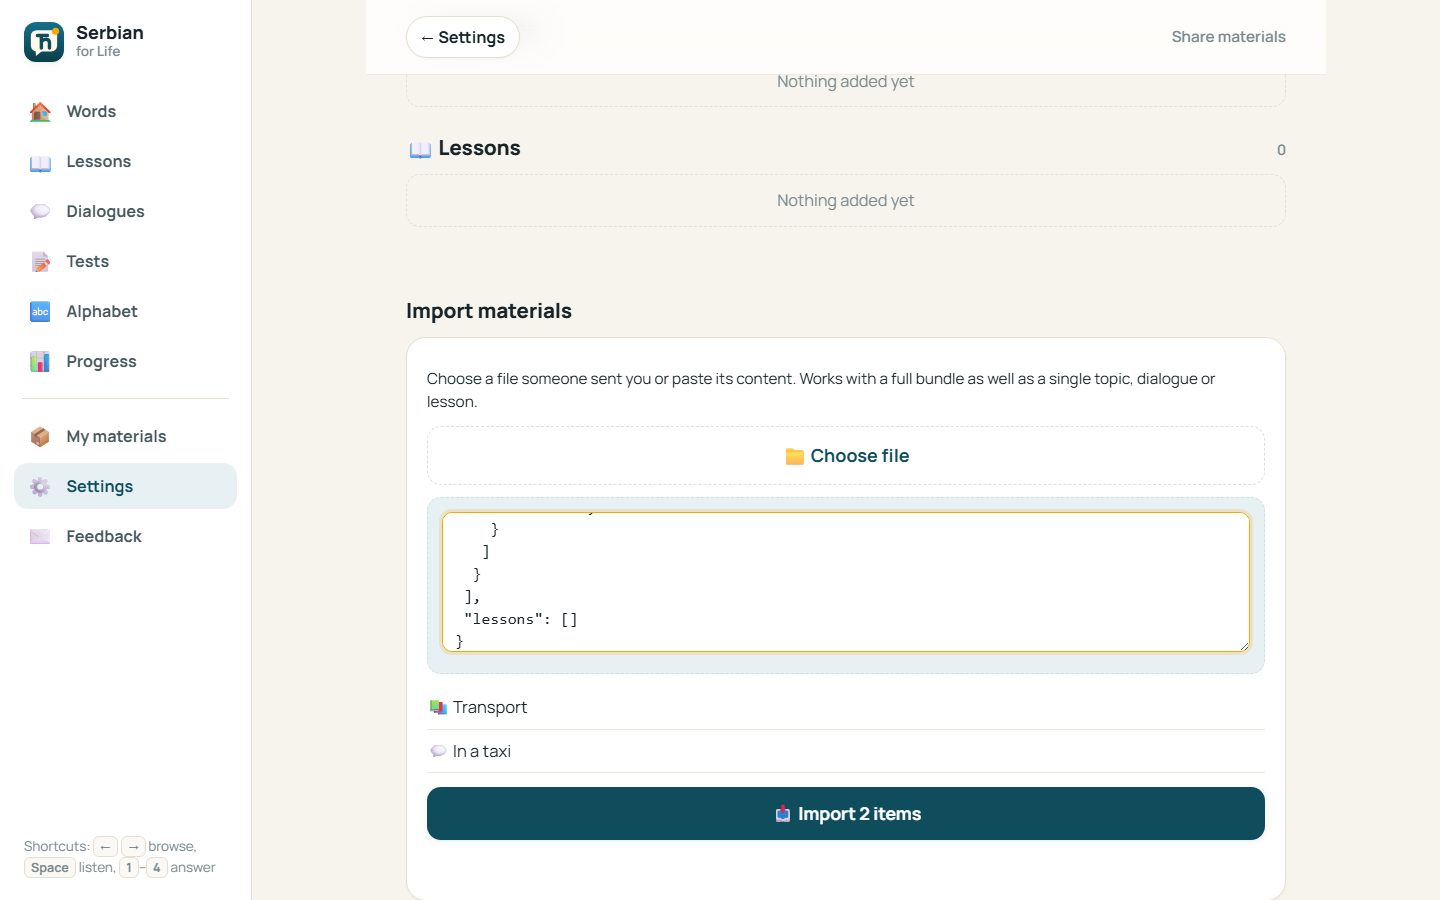Go to Dialogues in the sidebar
The height and width of the screenshot is (900, 1440).
click(x=125, y=212)
